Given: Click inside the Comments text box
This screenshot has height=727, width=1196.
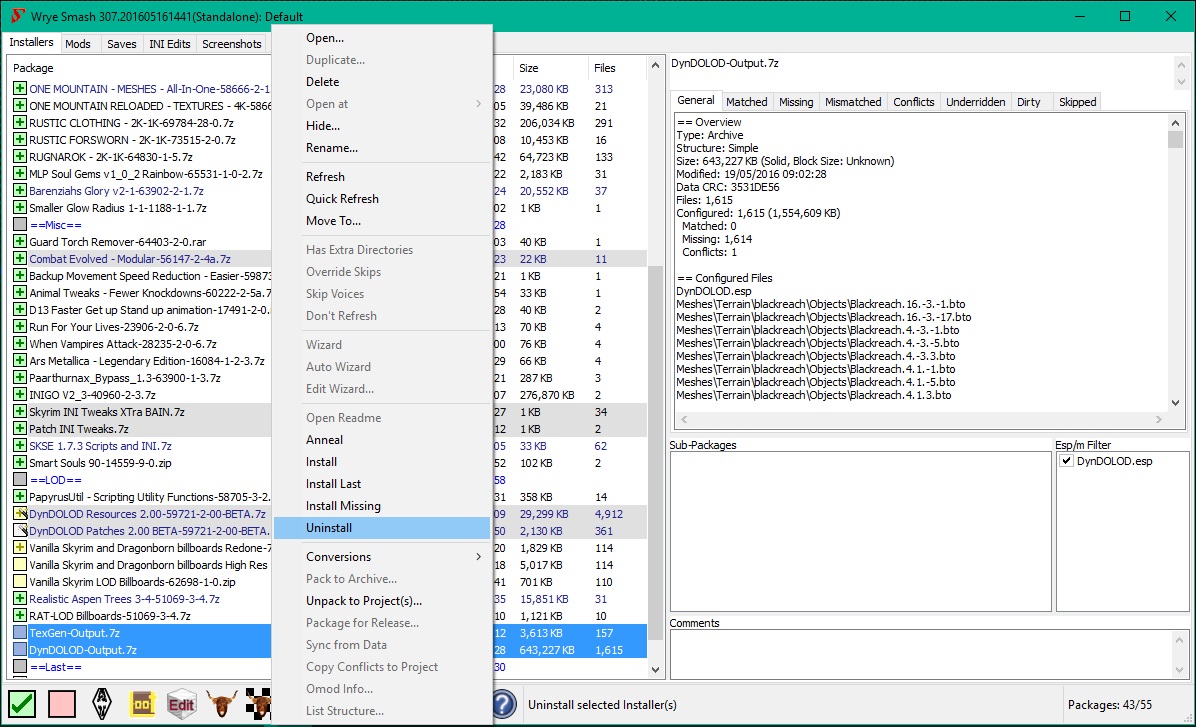Looking at the screenshot, I should point(923,655).
